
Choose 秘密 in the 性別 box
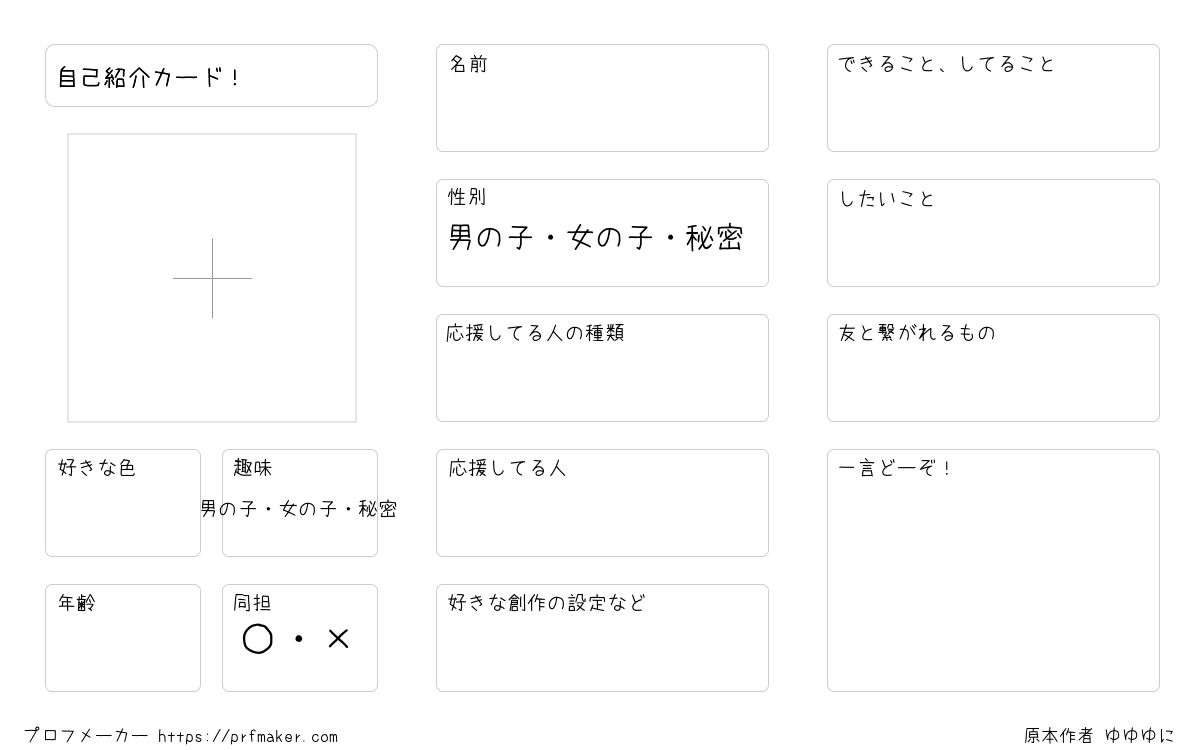(x=715, y=238)
